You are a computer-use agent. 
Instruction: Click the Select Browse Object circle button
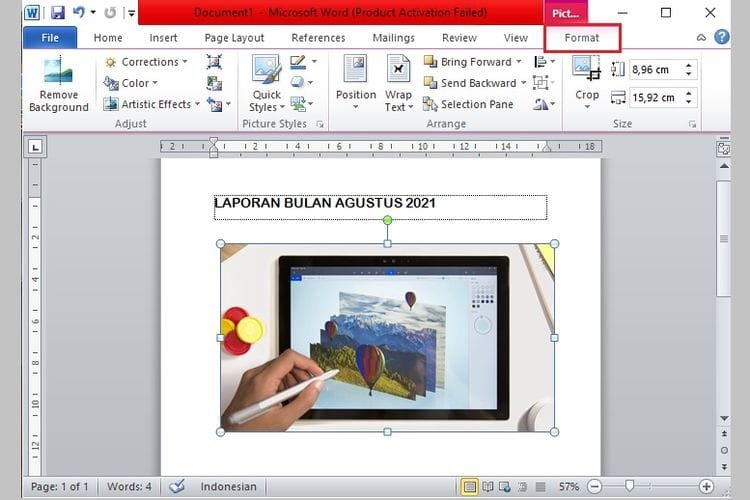click(x=724, y=450)
